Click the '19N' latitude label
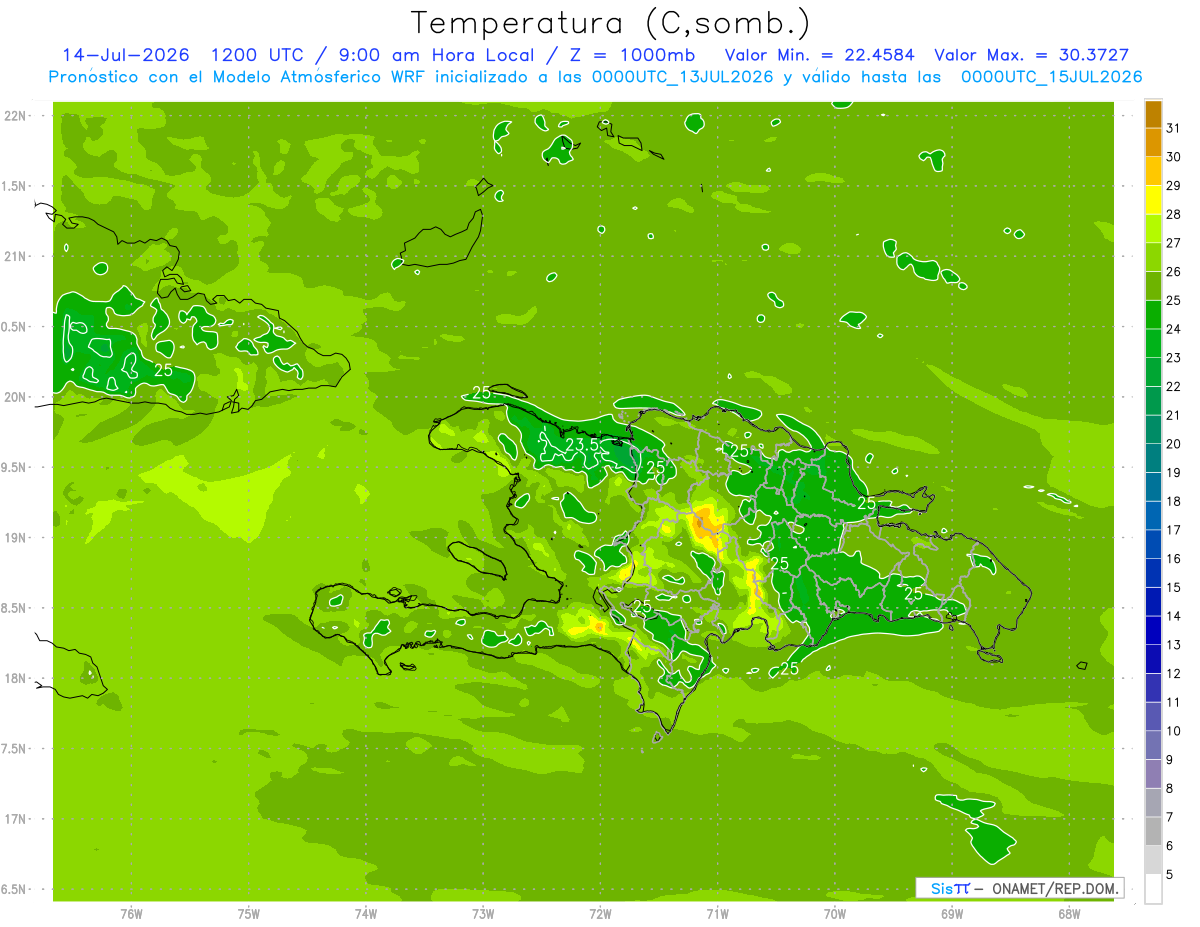This screenshot has height=927, width=1200. (17, 538)
